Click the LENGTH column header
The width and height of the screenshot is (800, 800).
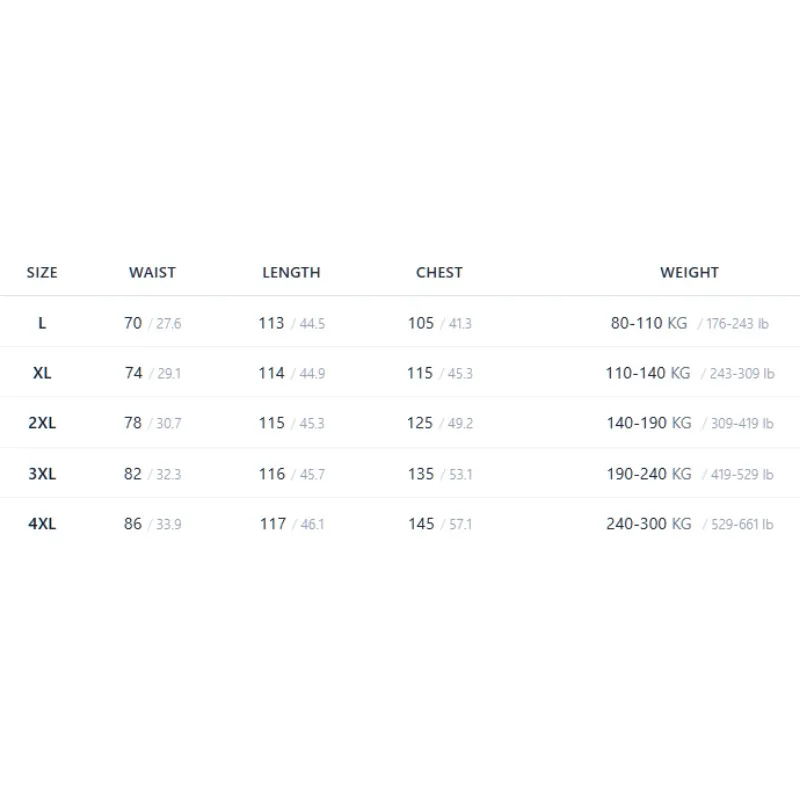click(x=291, y=272)
